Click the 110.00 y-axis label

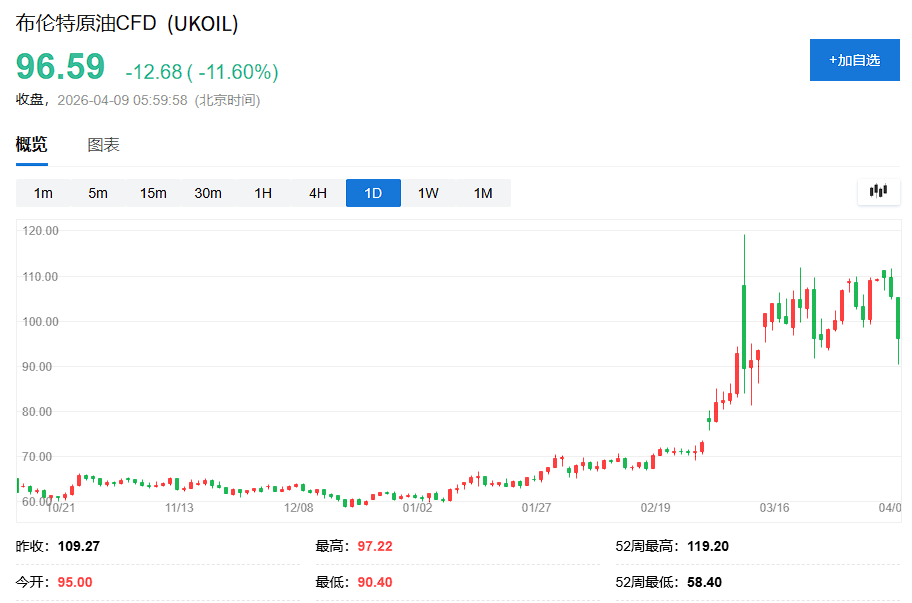[x=40, y=277]
